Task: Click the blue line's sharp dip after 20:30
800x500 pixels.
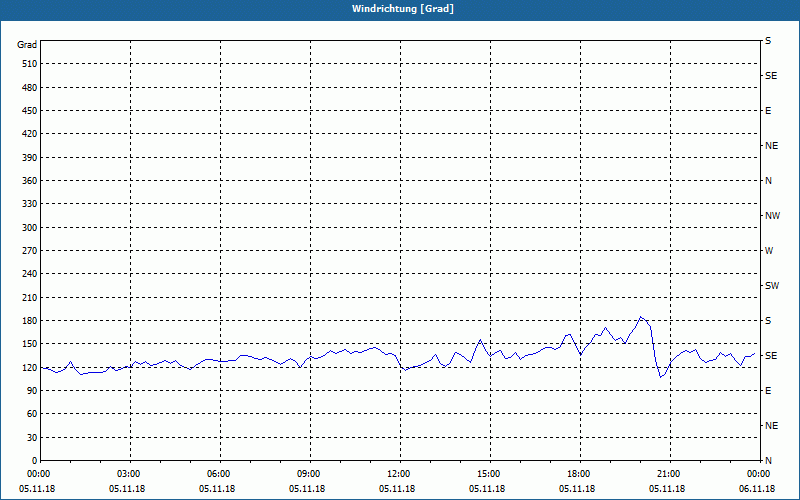Action: (661, 377)
